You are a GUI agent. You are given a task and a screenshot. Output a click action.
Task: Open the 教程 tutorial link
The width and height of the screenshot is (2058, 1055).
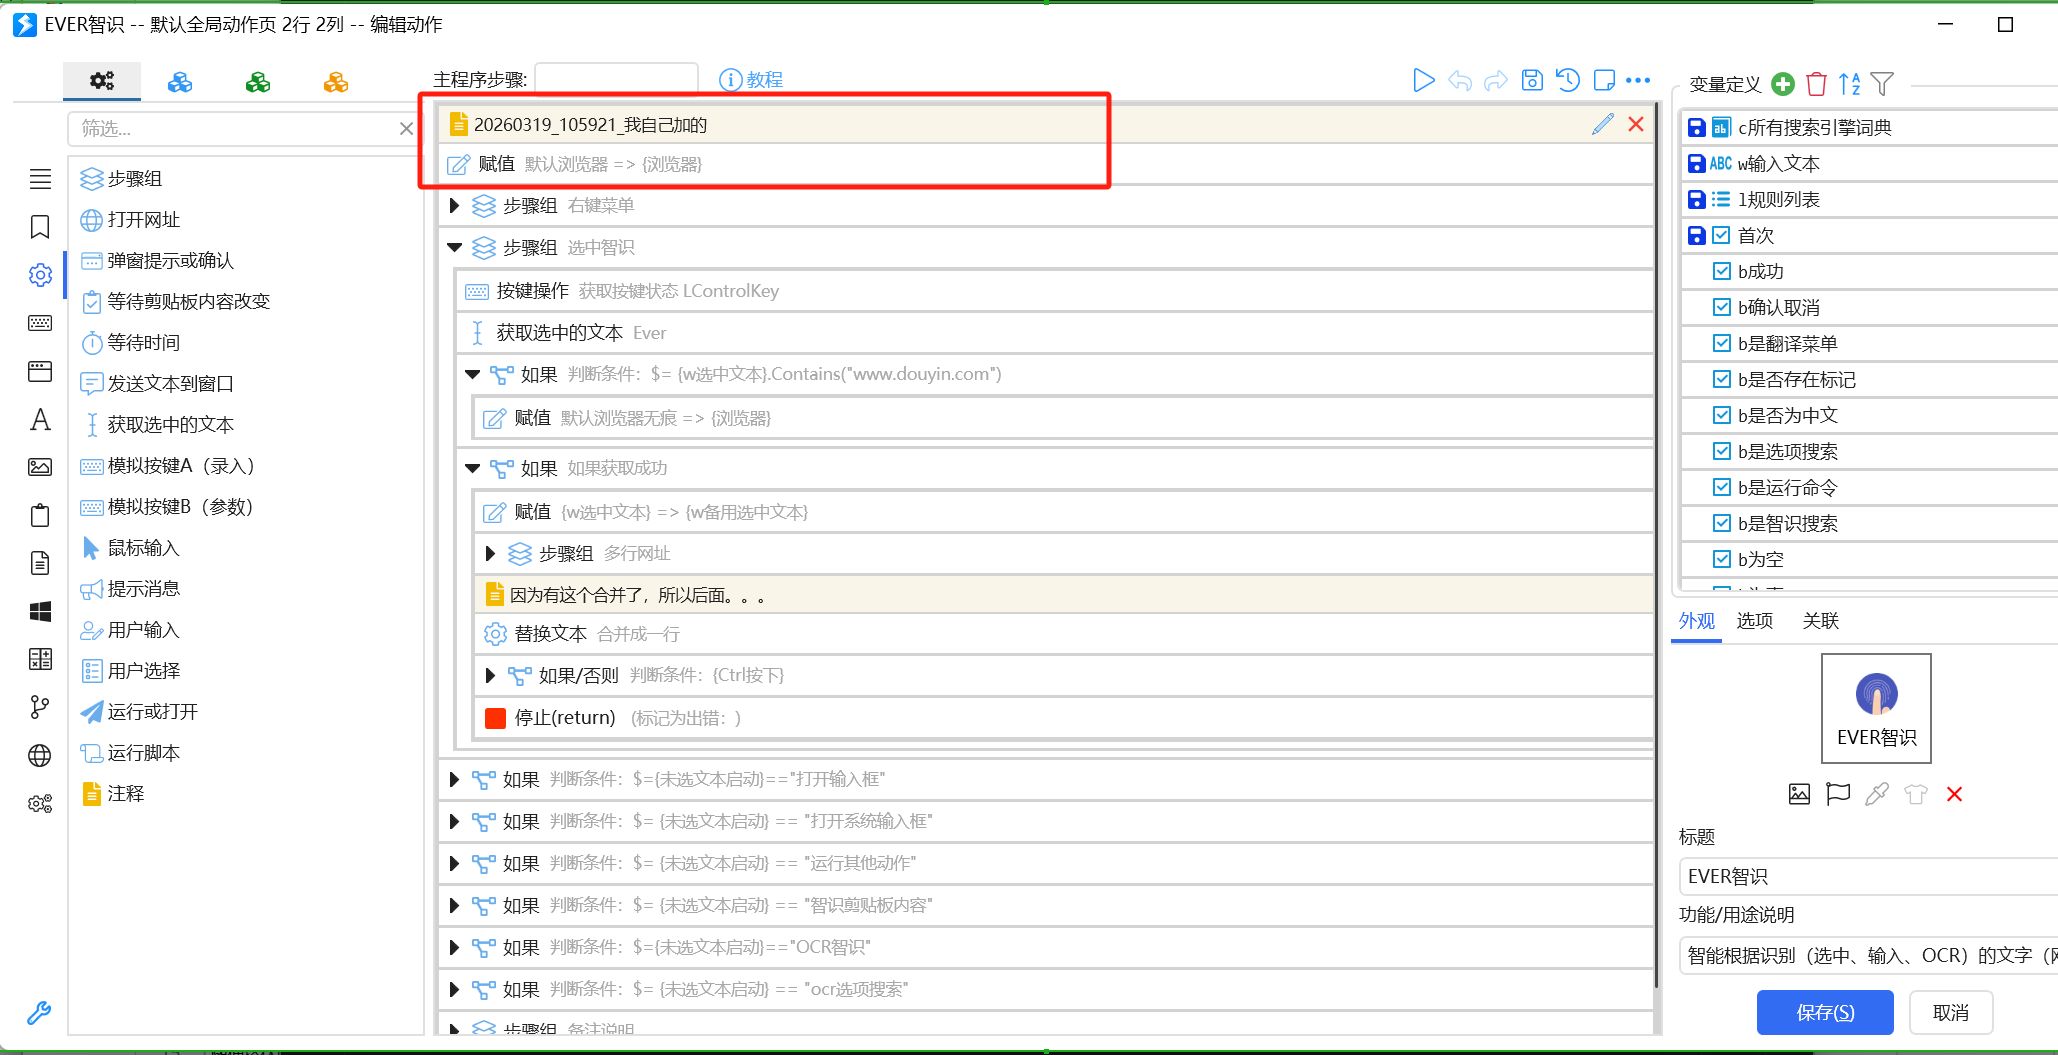pos(751,80)
